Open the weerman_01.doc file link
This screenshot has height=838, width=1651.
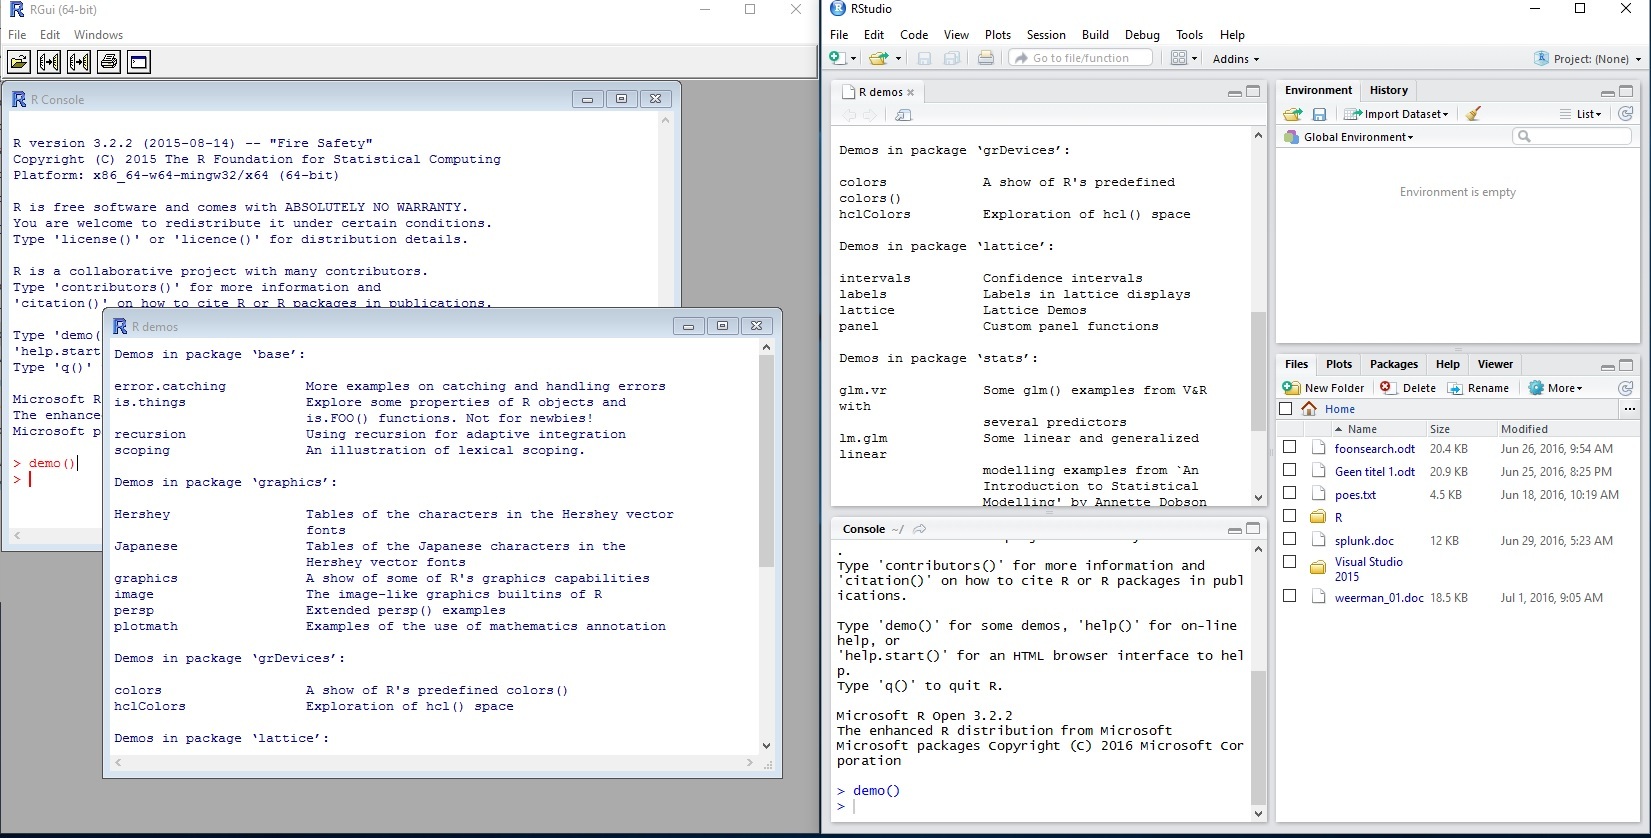tap(1379, 597)
